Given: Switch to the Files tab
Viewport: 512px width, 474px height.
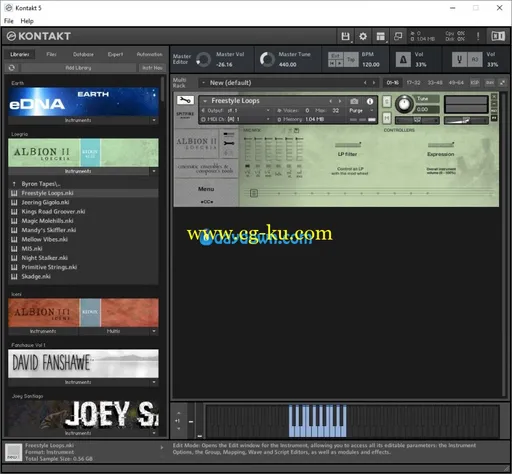Looking at the screenshot, I should 51,54.
